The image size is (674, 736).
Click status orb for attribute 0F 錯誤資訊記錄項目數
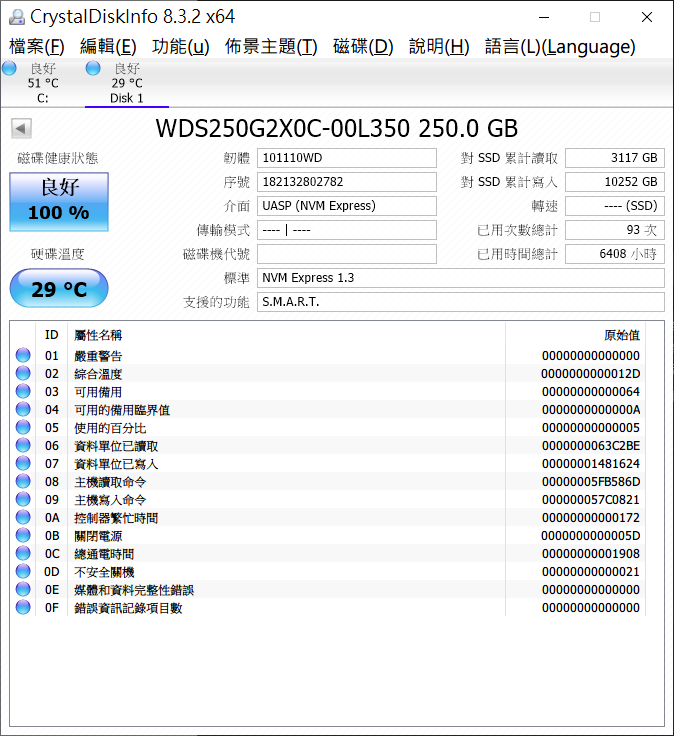pos(23,607)
